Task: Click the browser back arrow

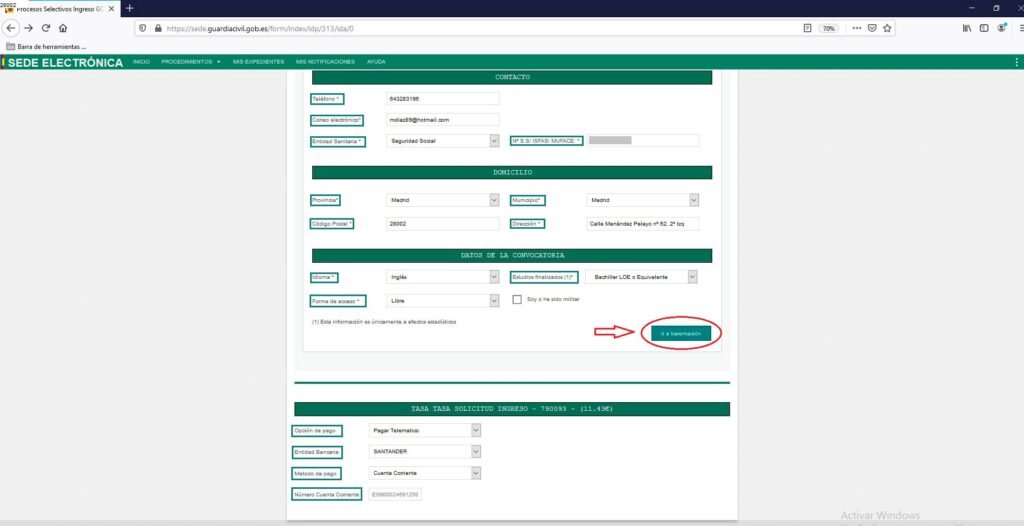Action: pos(11,28)
